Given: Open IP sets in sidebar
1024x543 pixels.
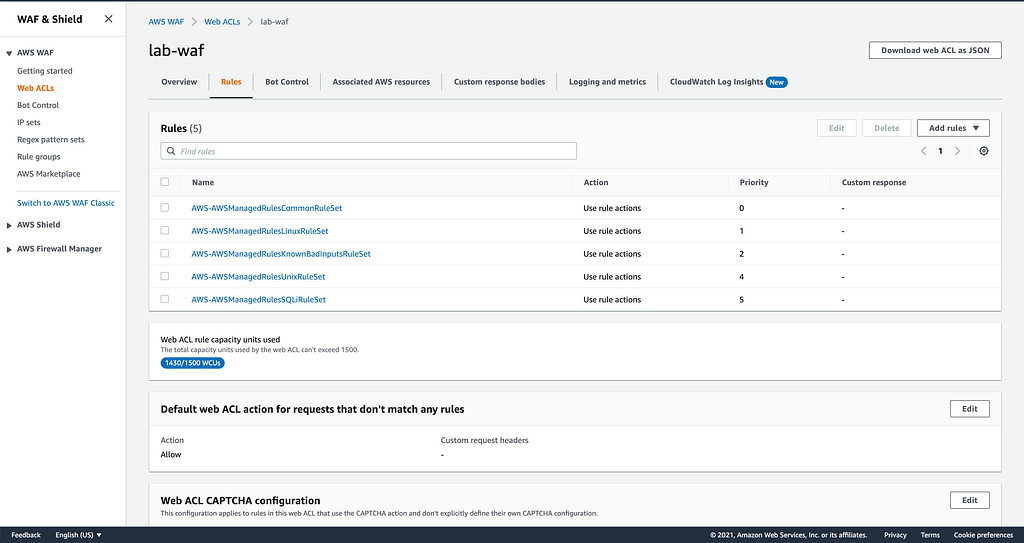Looking at the screenshot, I should click(29, 122).
